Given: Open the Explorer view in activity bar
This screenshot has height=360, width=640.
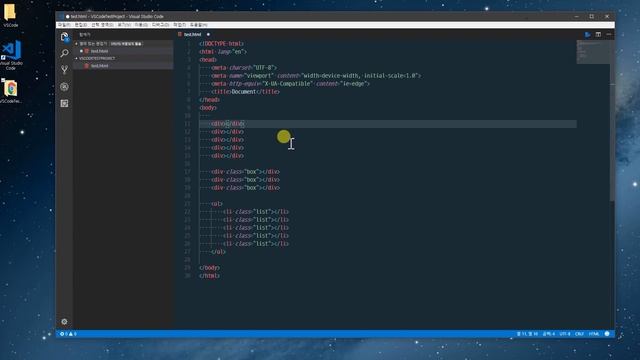Looking at the screenshot, I should tap(64, 37).
